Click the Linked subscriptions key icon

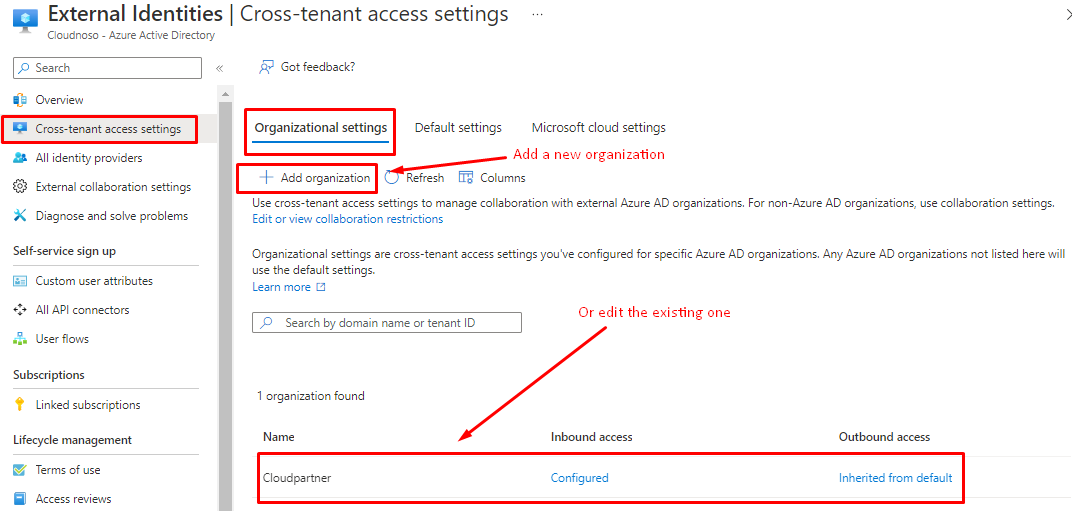(20, 405)
